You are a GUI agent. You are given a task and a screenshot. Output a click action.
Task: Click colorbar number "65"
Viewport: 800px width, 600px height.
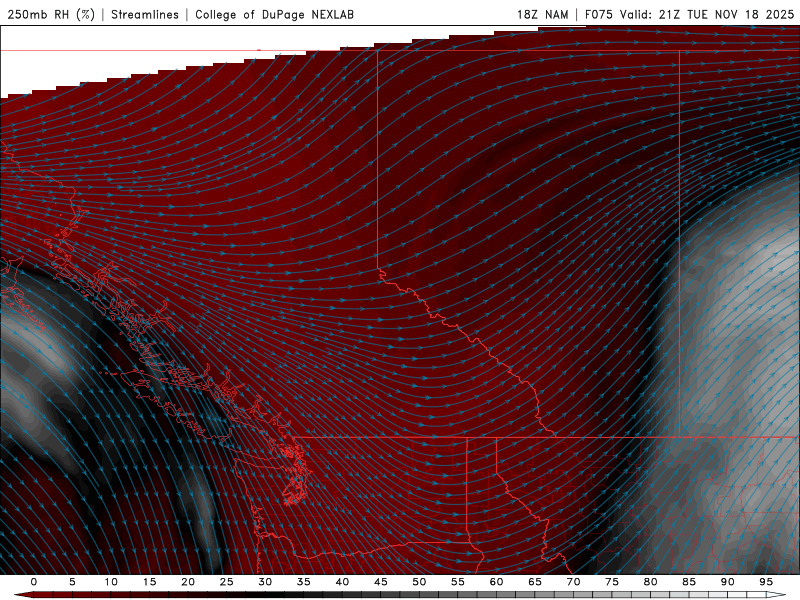tap(535, 582)
